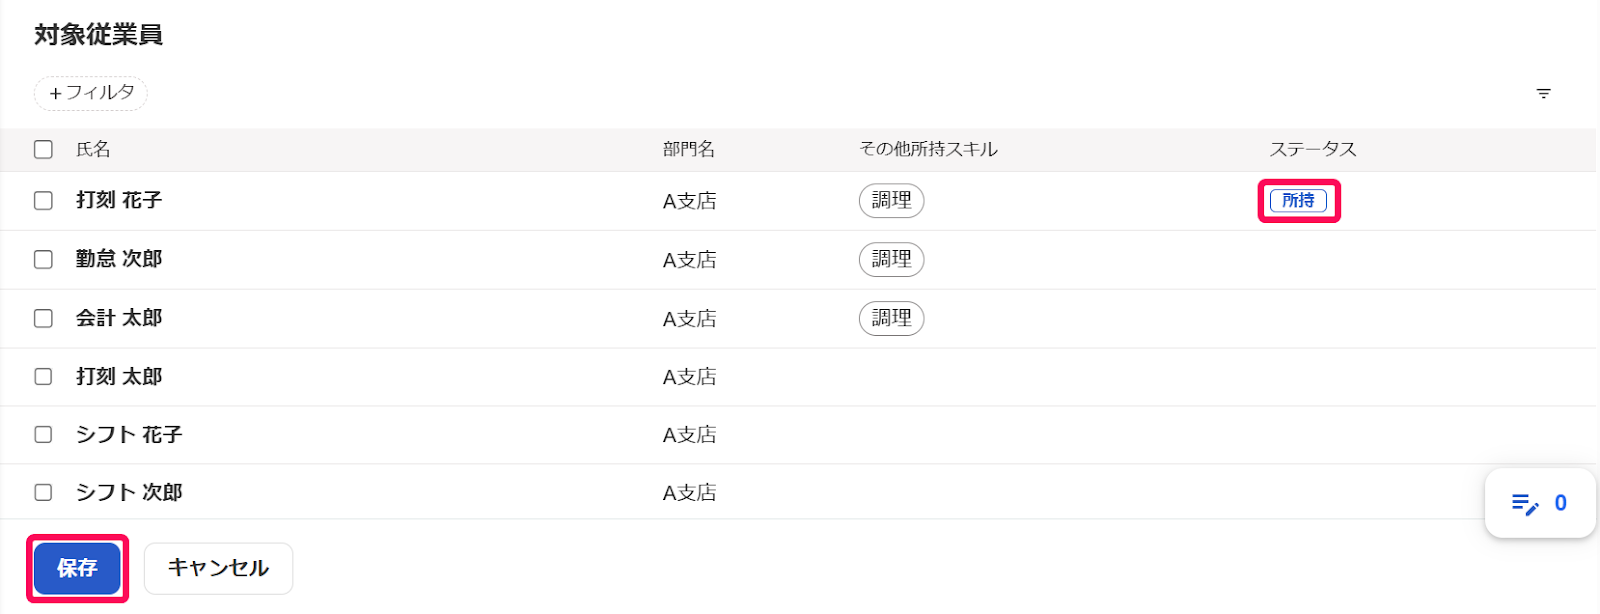Viewport: 1600px width, 614px height.
Task: Click the 部門名 column header
Action: [688, 149]
